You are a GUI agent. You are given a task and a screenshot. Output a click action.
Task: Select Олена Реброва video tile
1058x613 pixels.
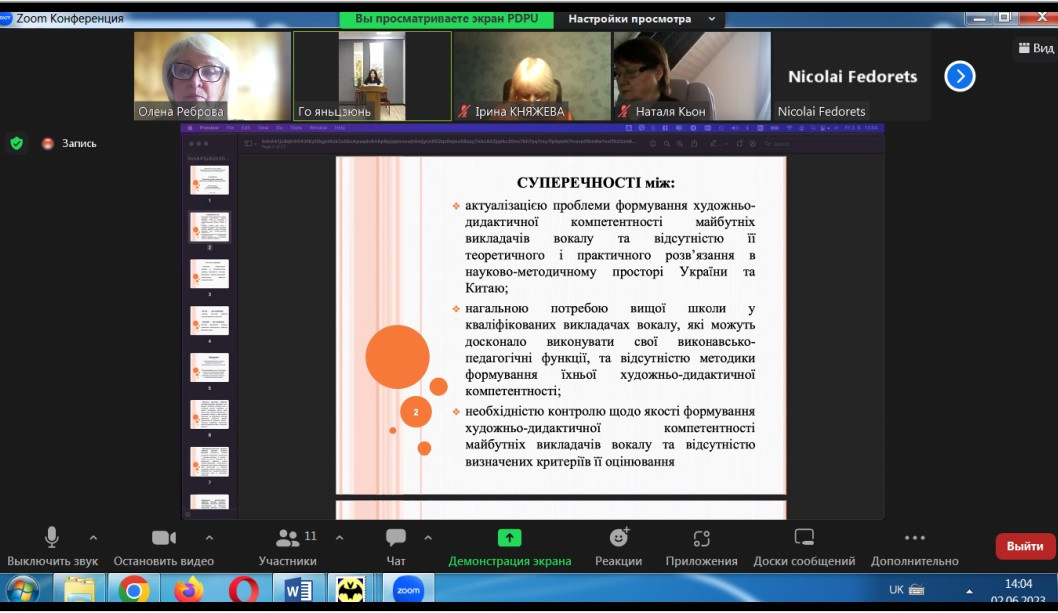pyautogui.click(x=213, y=75)
